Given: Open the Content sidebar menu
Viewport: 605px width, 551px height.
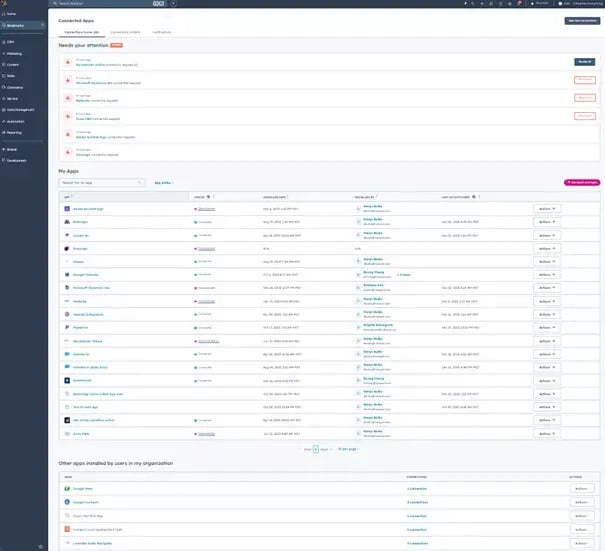Looking at the screenshot, I should pos(12,64).
